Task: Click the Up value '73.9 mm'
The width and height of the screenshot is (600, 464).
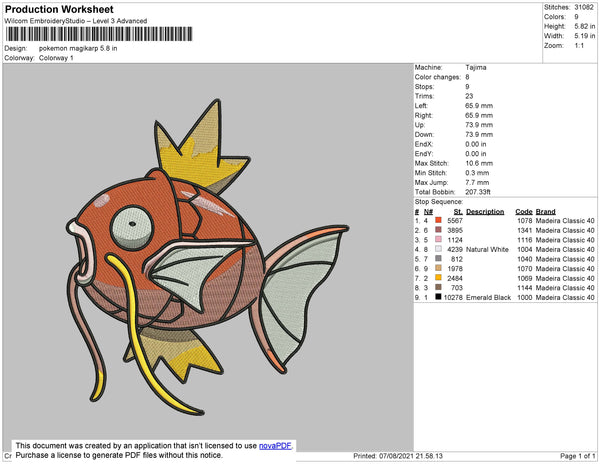Action: [x=479, y=125]
